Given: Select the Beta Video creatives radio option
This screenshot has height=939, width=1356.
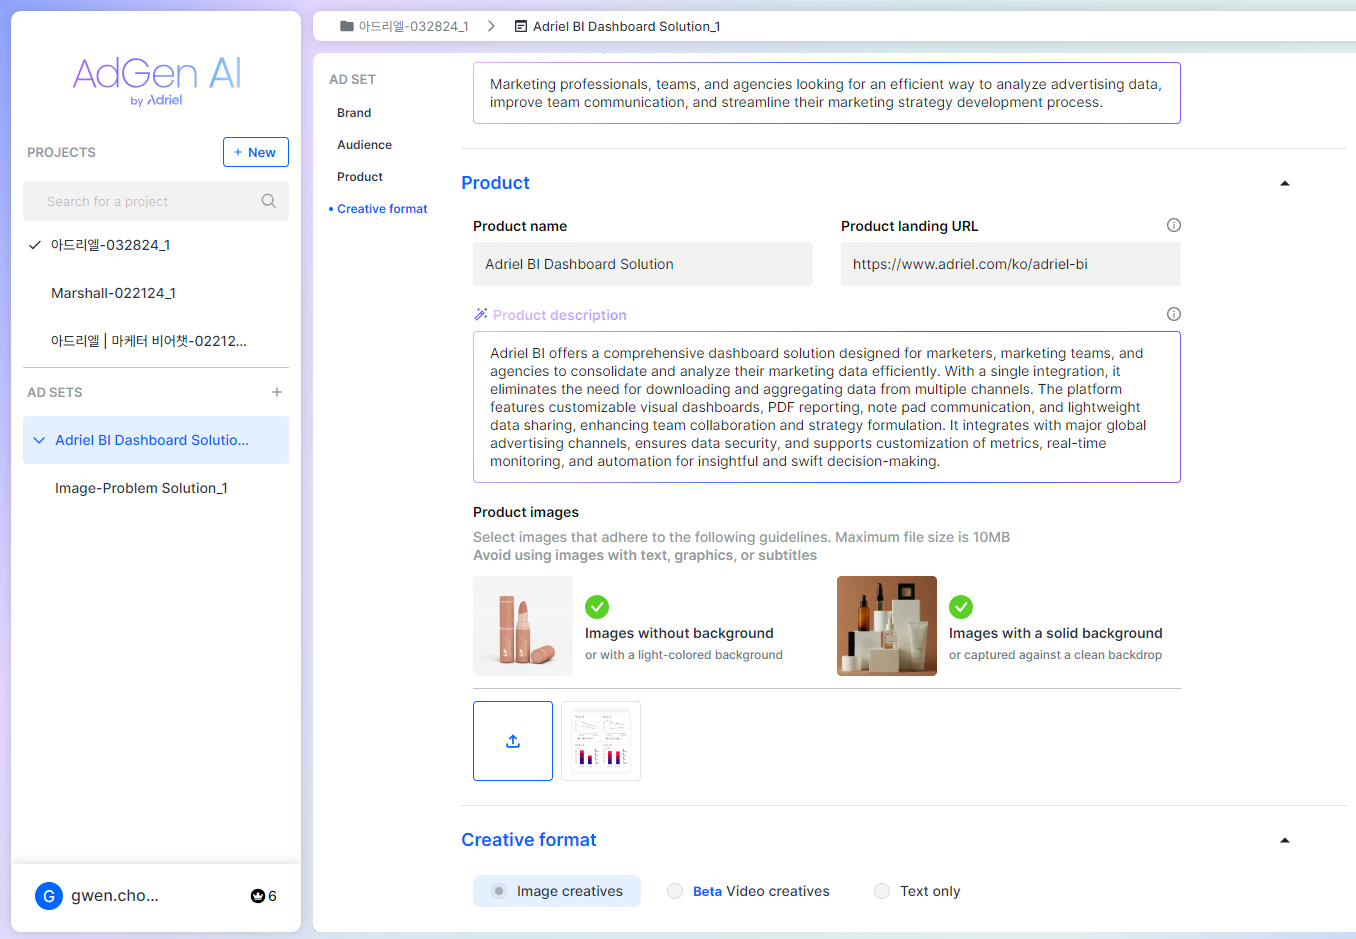Looking at the screenshot, I should point(675,891).
